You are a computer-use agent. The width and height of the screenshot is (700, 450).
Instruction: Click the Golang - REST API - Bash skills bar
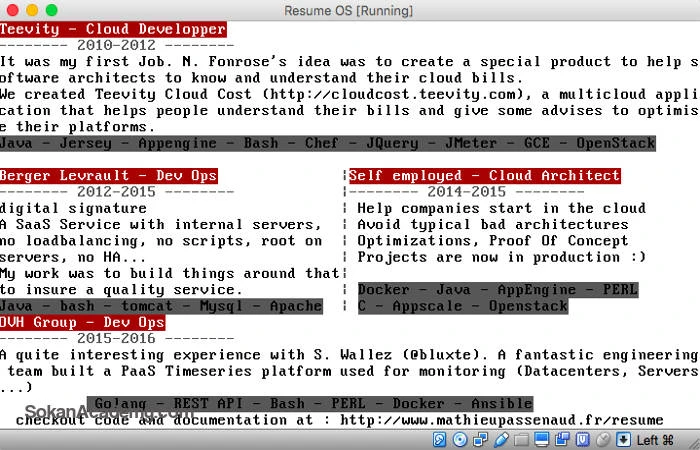[310, 404]
